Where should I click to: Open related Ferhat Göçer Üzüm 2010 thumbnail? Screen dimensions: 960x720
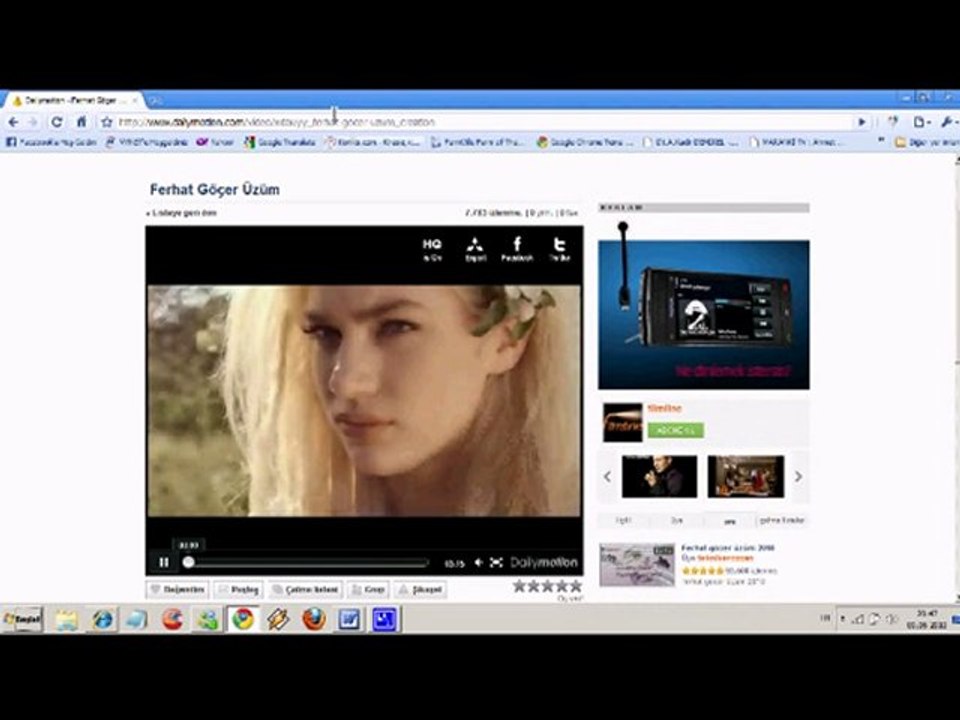click(637, 564)
